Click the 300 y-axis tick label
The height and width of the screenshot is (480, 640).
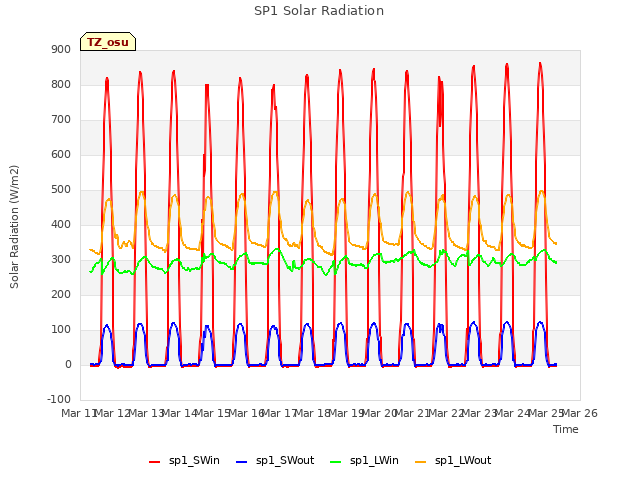coord(61,260)
